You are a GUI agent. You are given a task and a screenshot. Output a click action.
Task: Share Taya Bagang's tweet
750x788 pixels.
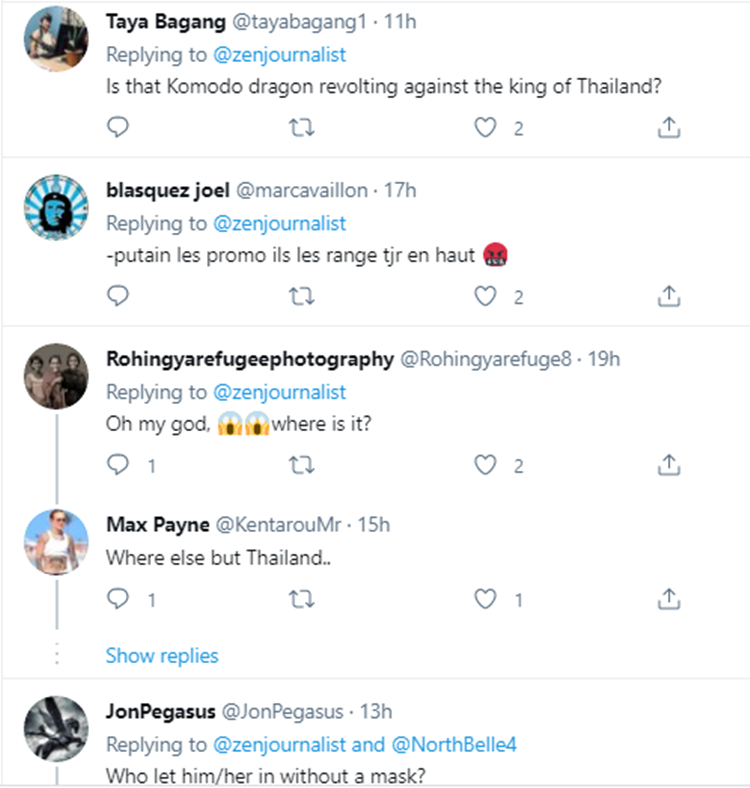tap(669, 127)
